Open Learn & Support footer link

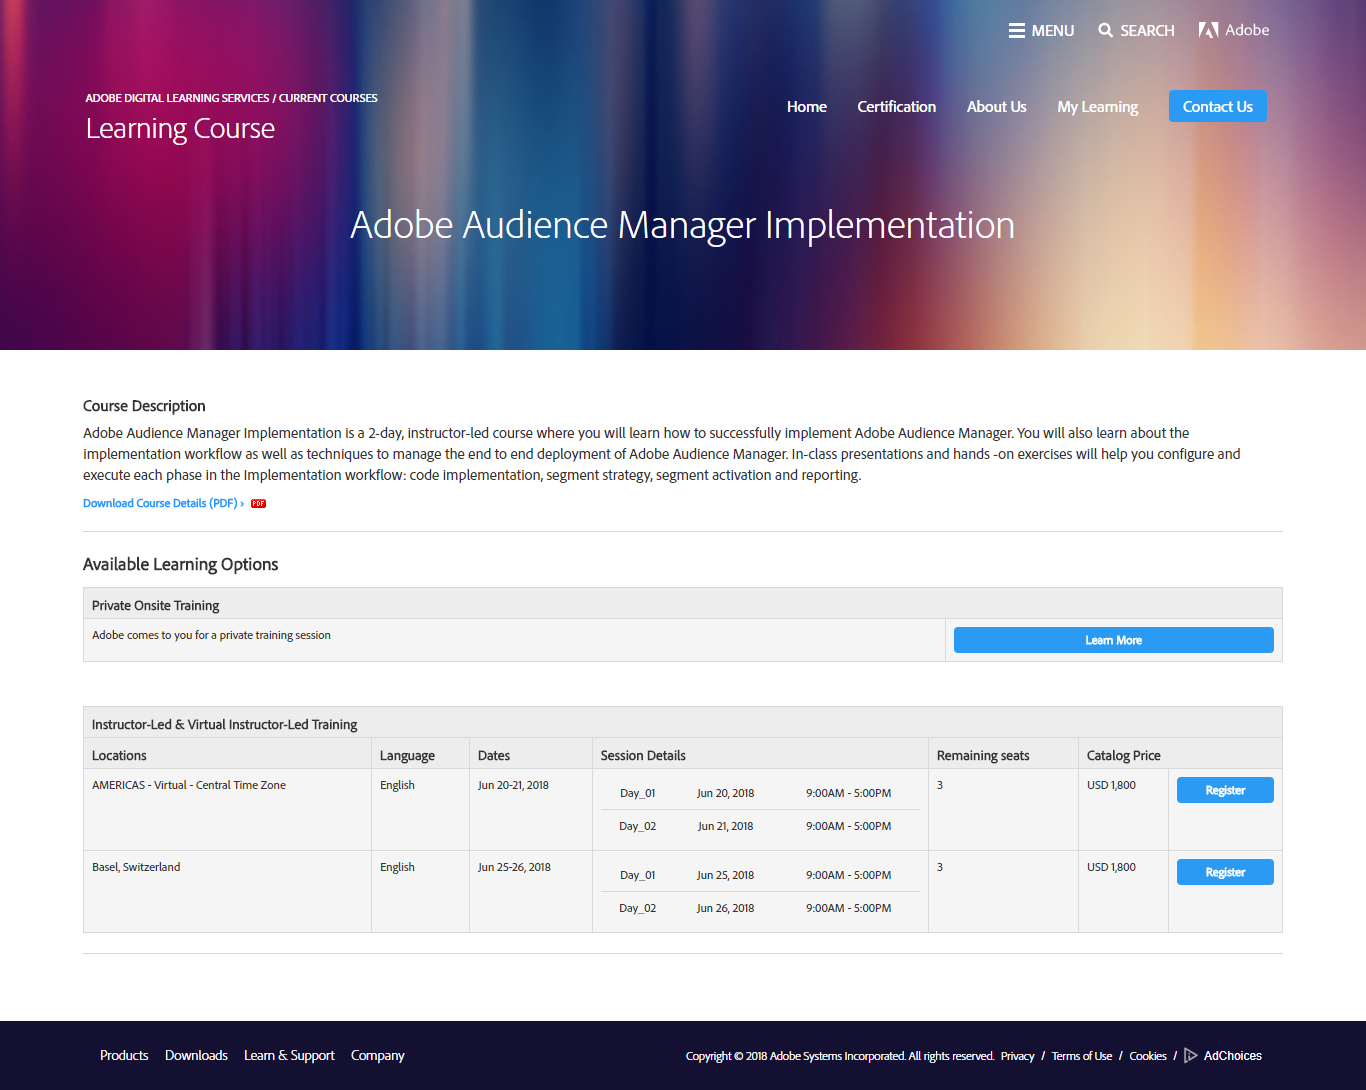coord(289,1055)
